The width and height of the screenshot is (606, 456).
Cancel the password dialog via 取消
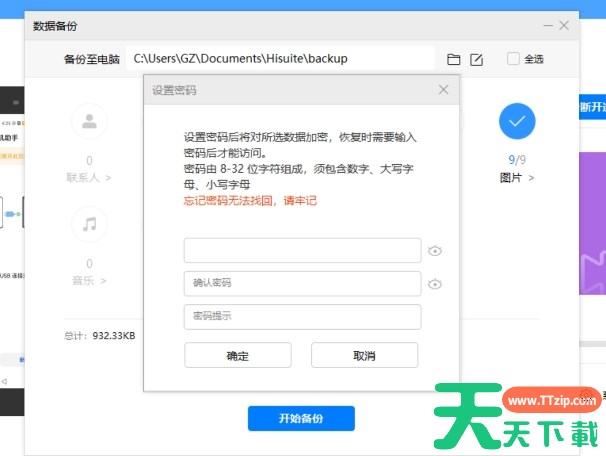pos(364,355)
